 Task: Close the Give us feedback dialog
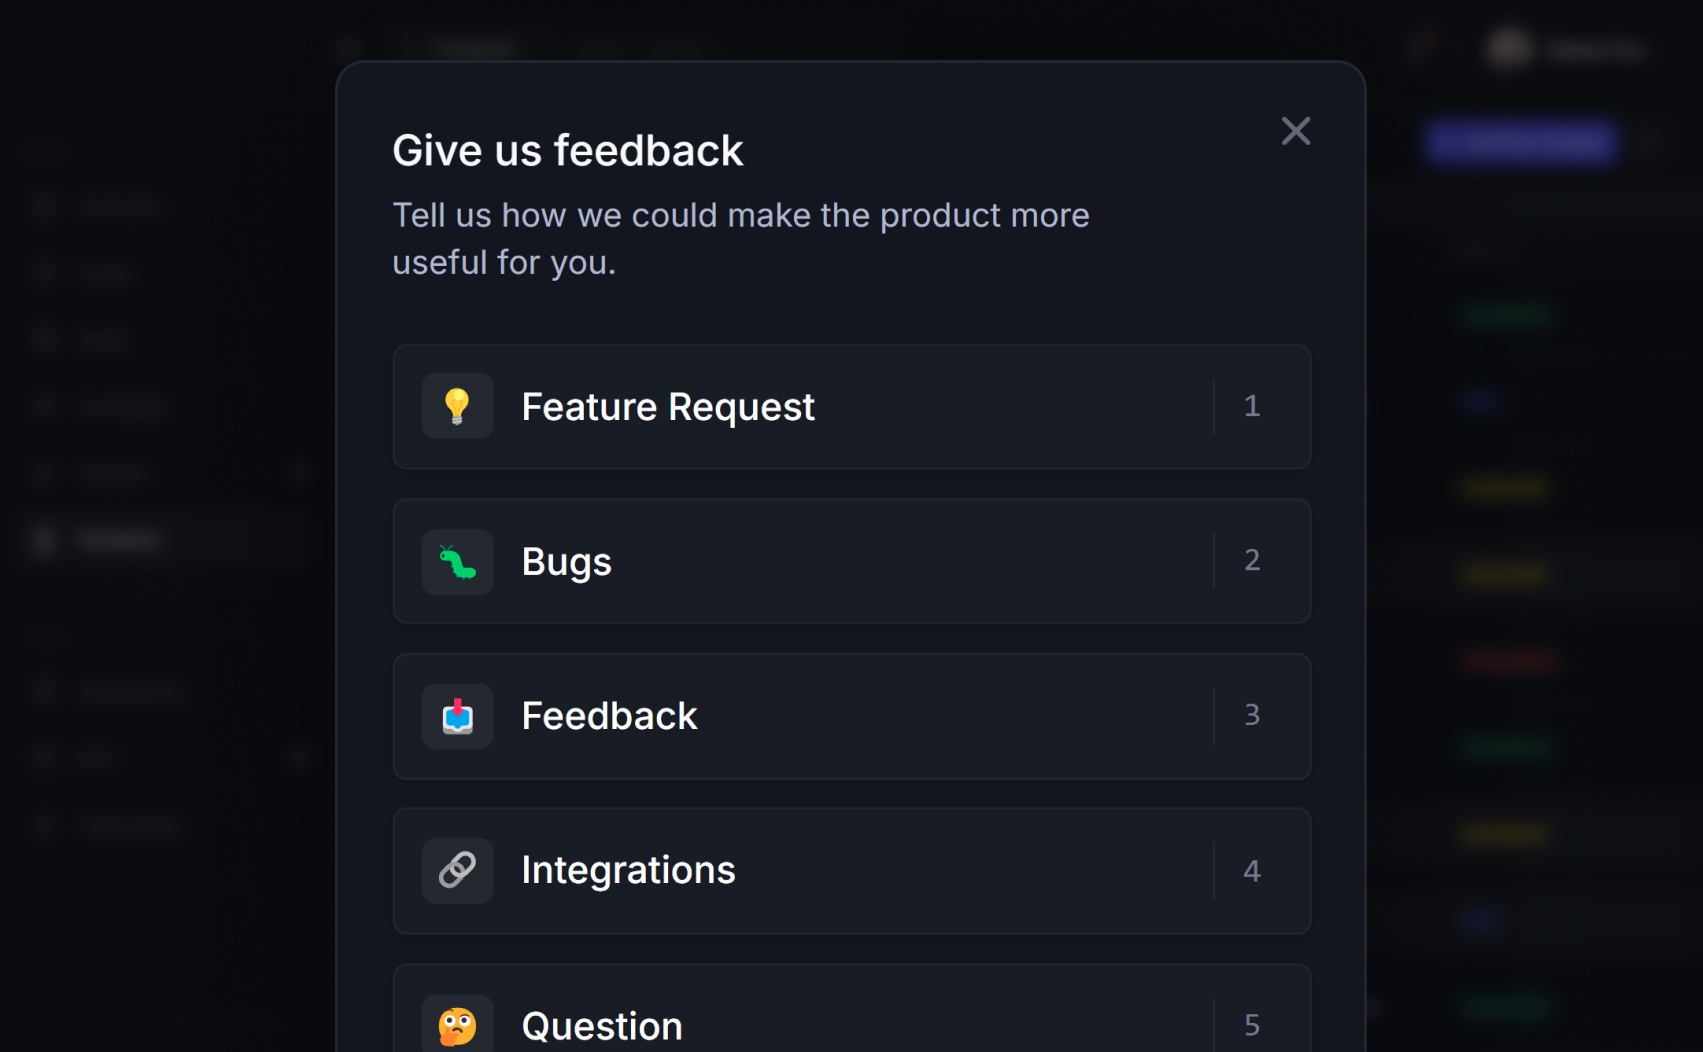[1296, 131]
